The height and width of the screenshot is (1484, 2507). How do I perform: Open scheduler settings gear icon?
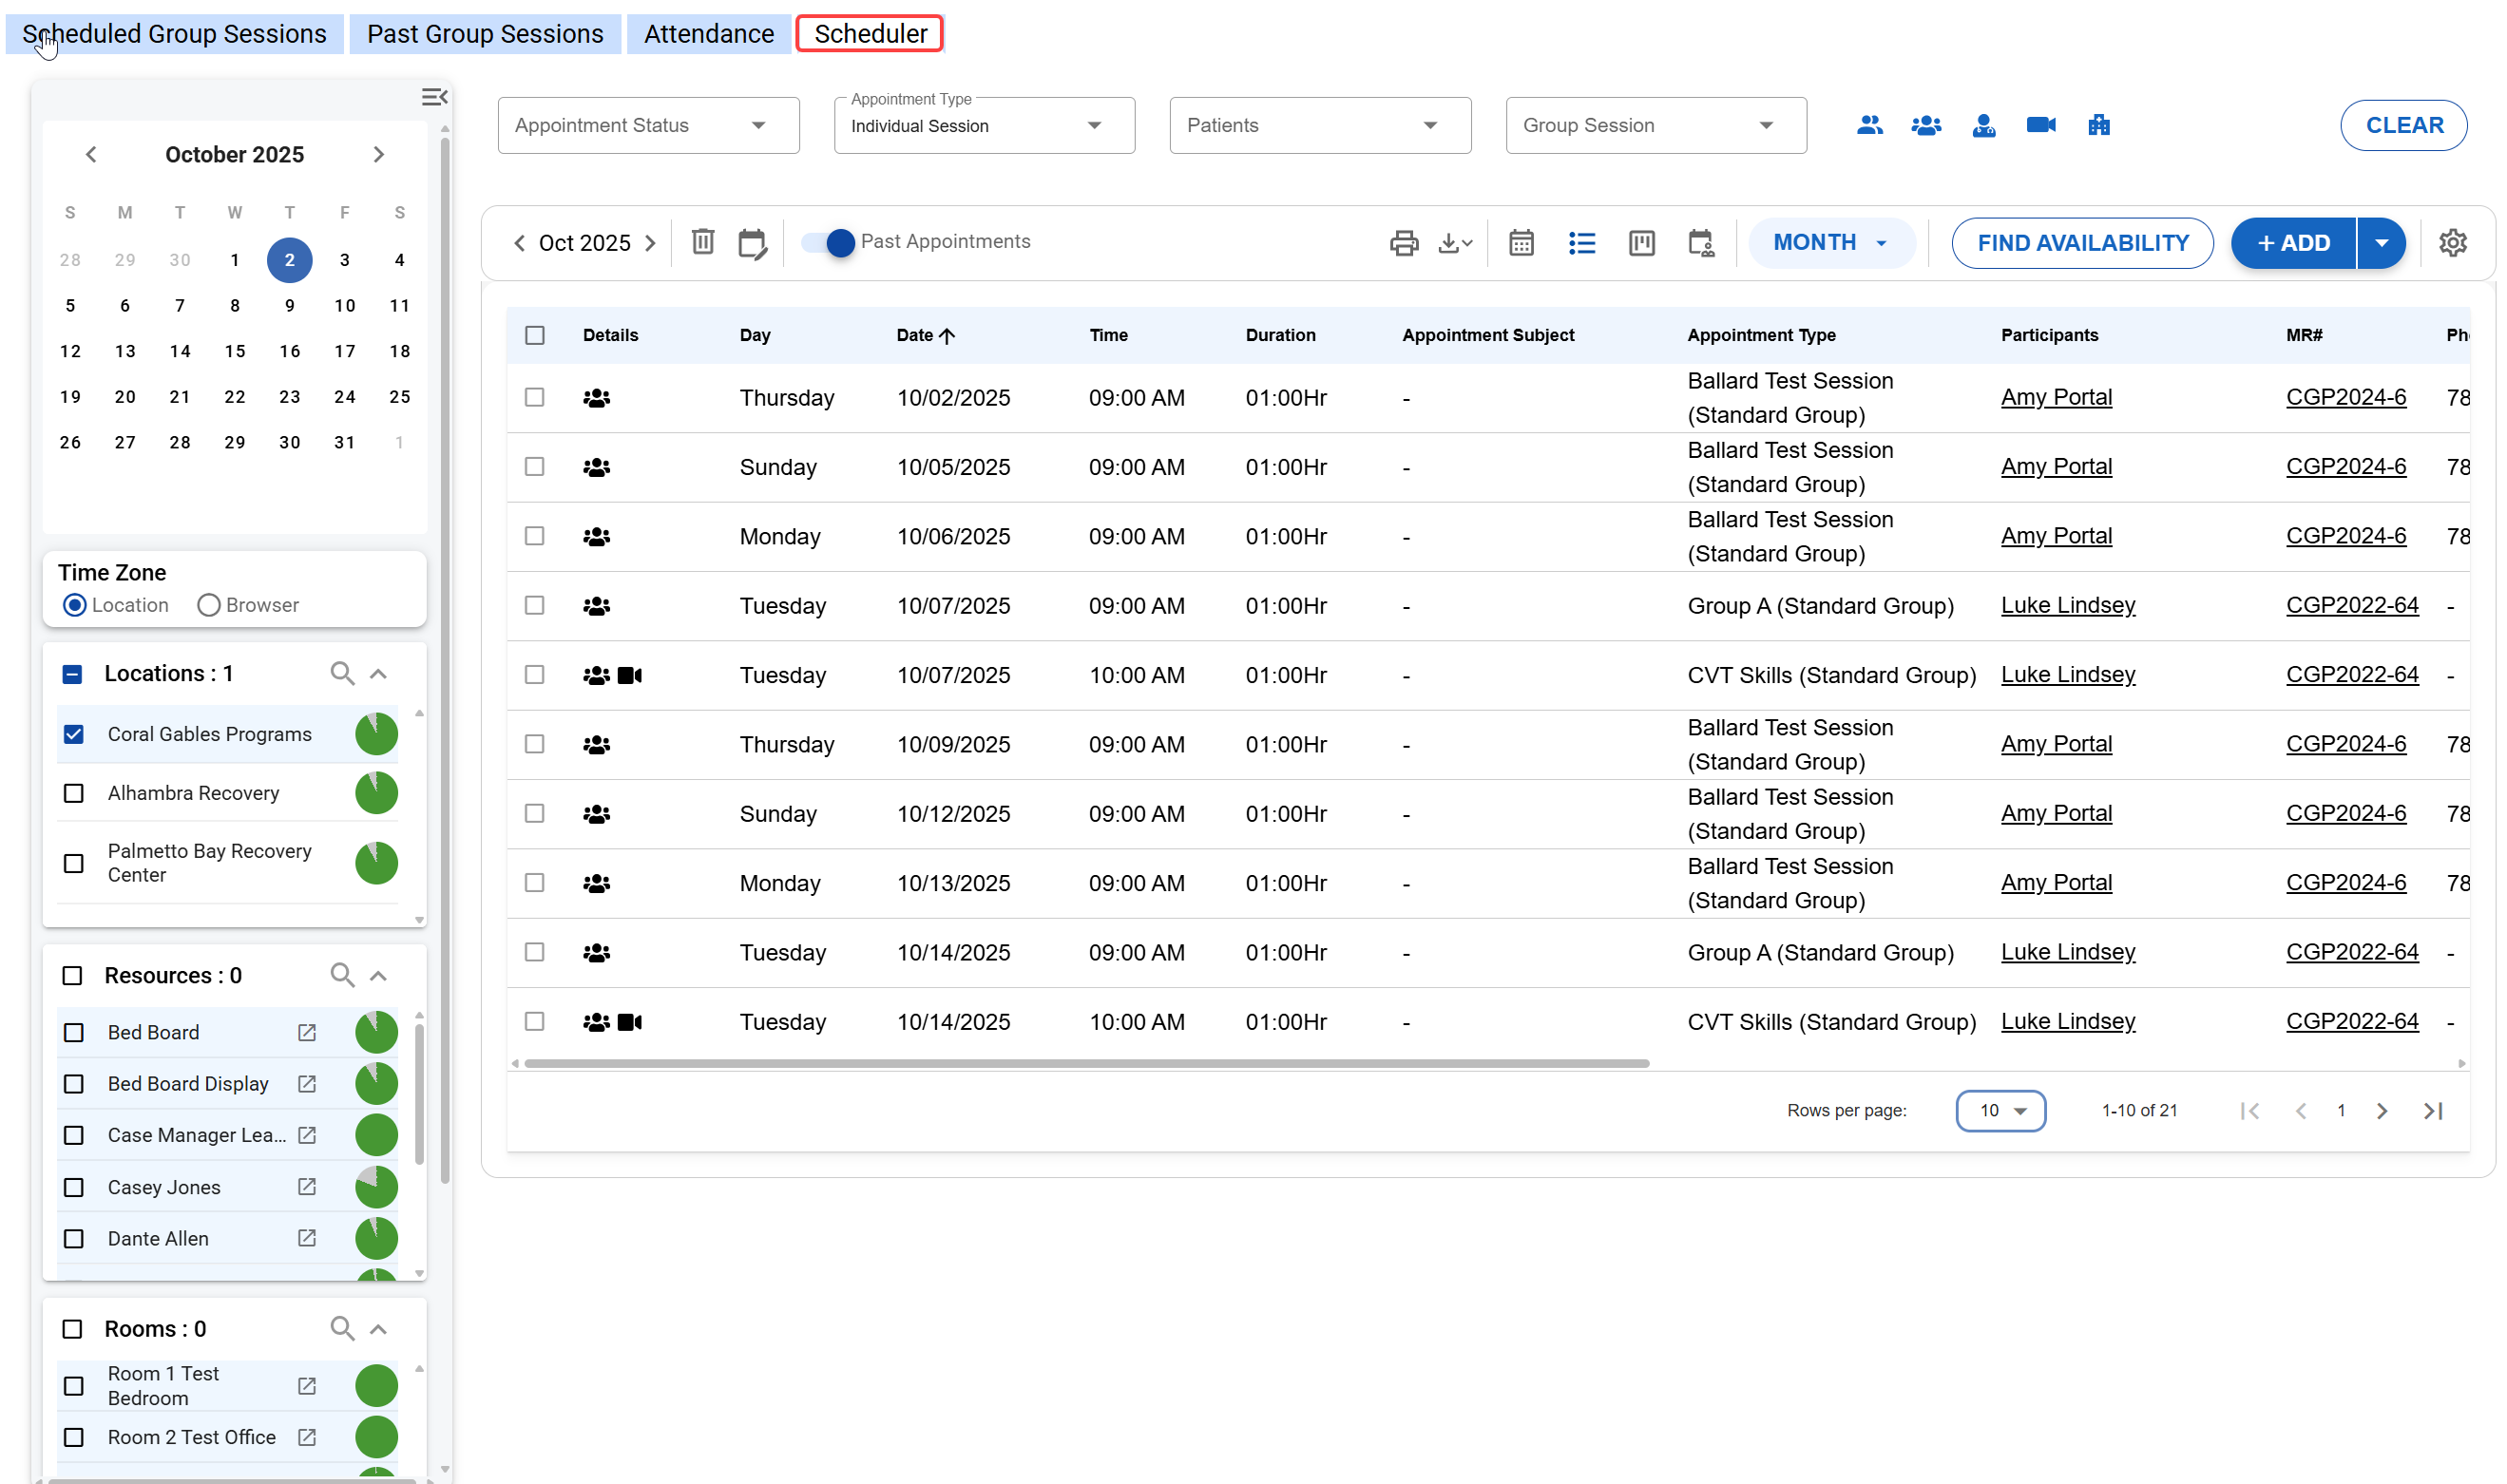[2452, 243]
